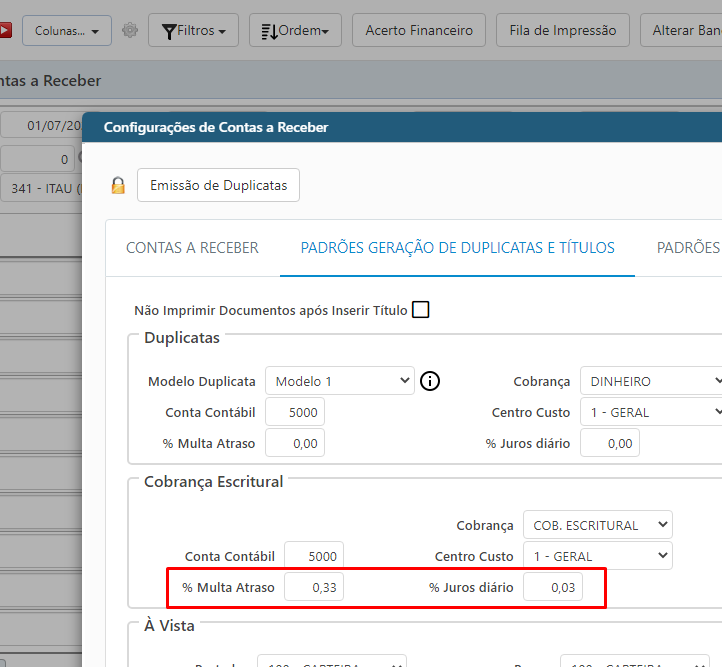The height and width of the screenshot is (667, 722).
Task: Click the Duplicatas section heading
Action: pos(182,337)
